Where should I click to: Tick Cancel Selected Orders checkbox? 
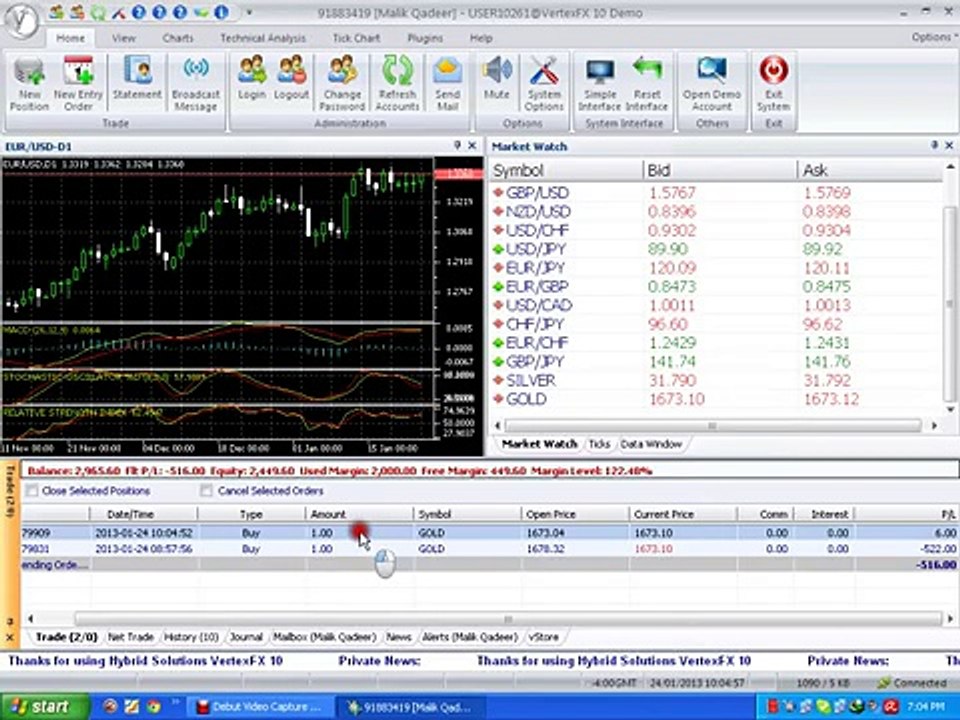point(207,490)
